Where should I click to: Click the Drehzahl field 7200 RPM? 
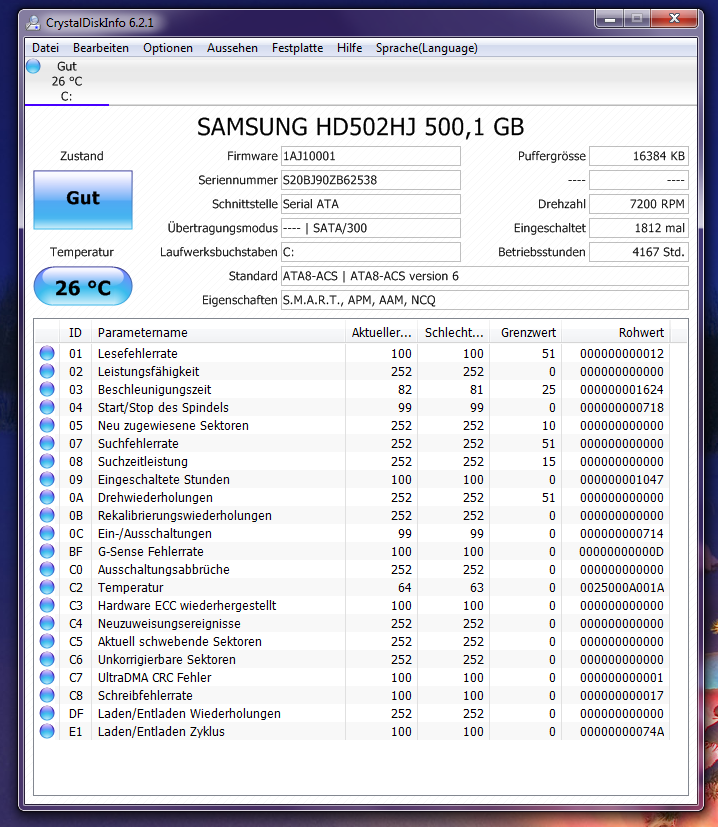[638, 204]
